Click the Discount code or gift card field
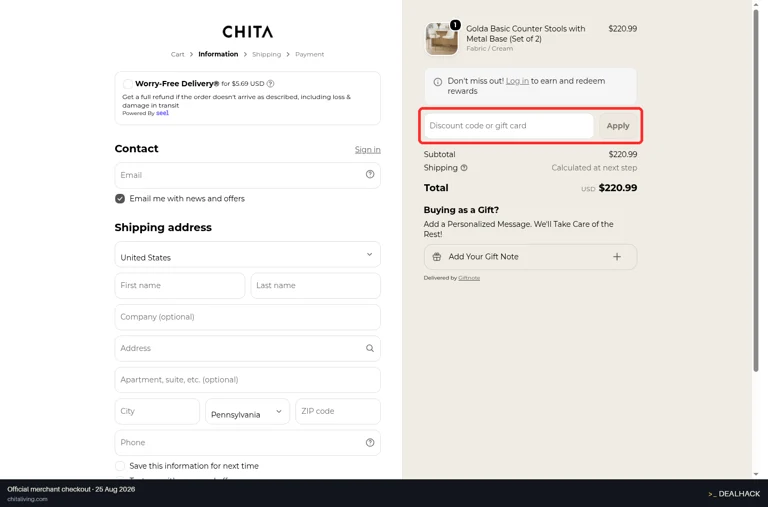 pyautogui.click(x=508, y=126)
